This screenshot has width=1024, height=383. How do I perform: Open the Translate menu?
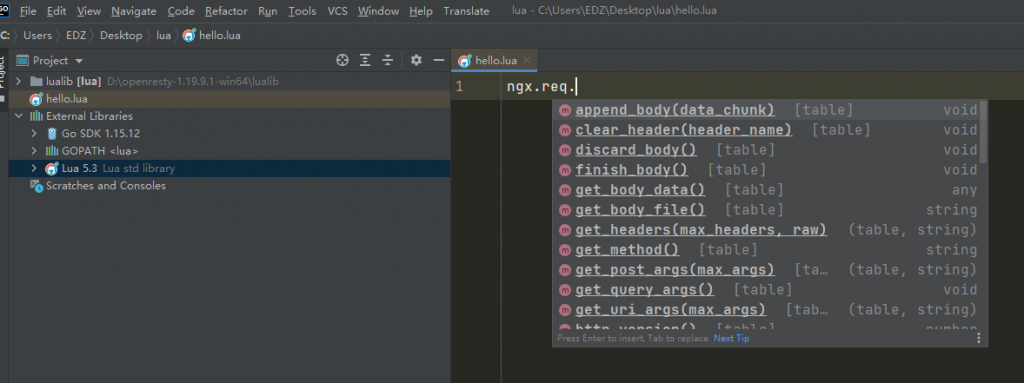point(466,11)
